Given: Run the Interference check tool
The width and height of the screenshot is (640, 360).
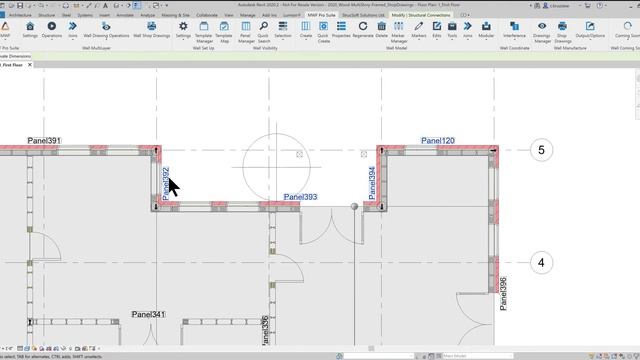Looking at the screenshot, I should (x=514, y=29).
